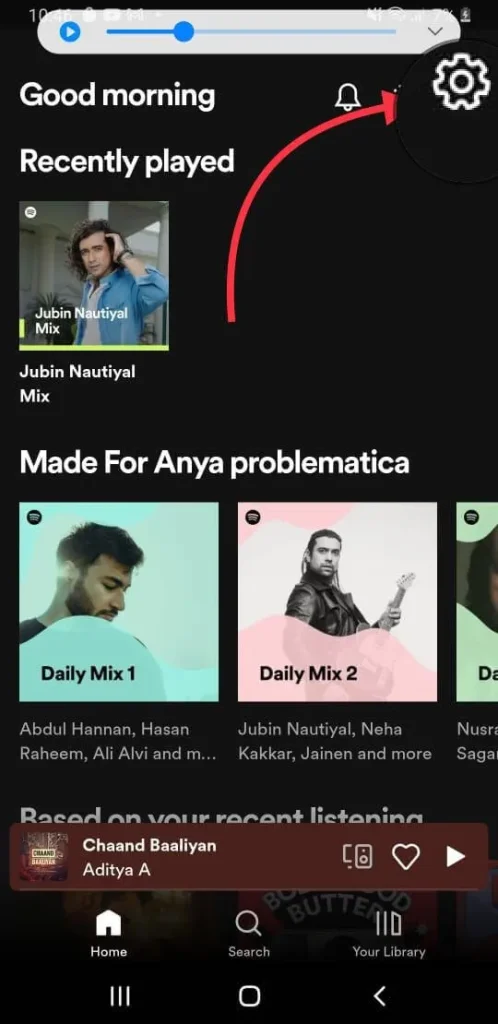Viewport: 498px width, 1024px height.
Task: Open the connect to device icon
Action: pos(358,856)
